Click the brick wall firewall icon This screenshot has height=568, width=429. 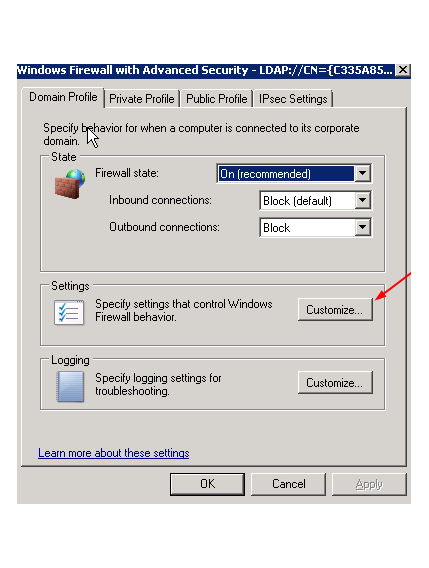tap(70, 184)
